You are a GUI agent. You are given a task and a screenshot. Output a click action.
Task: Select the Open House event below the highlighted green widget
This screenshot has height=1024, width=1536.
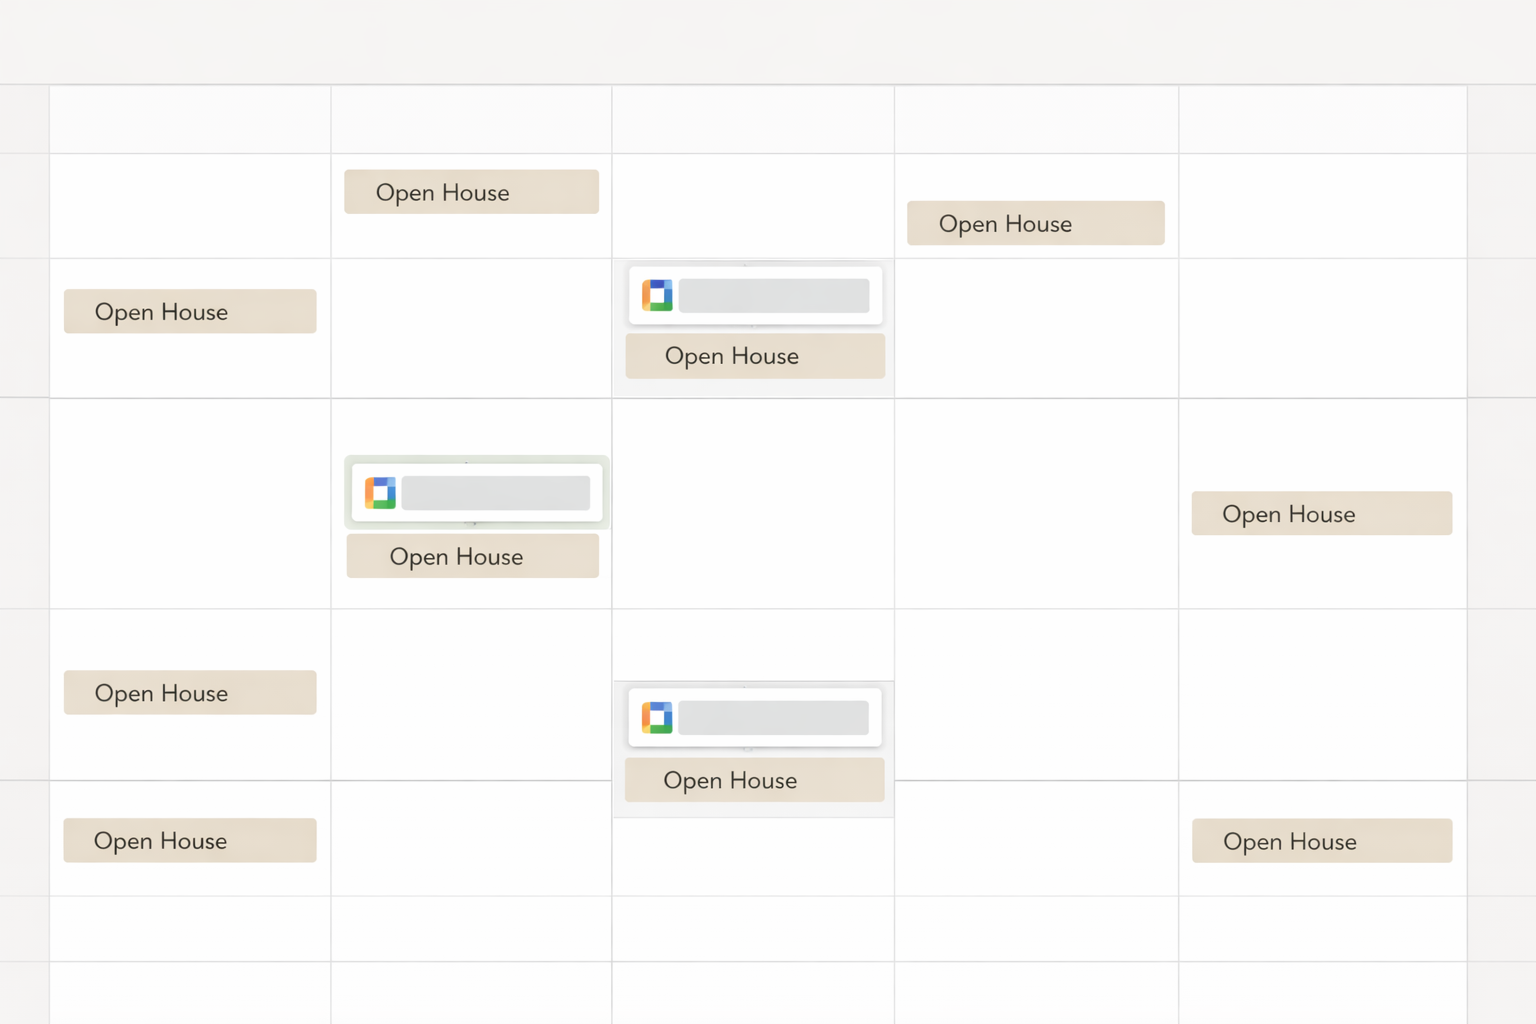pyautogui.click(x=472, y=556)
